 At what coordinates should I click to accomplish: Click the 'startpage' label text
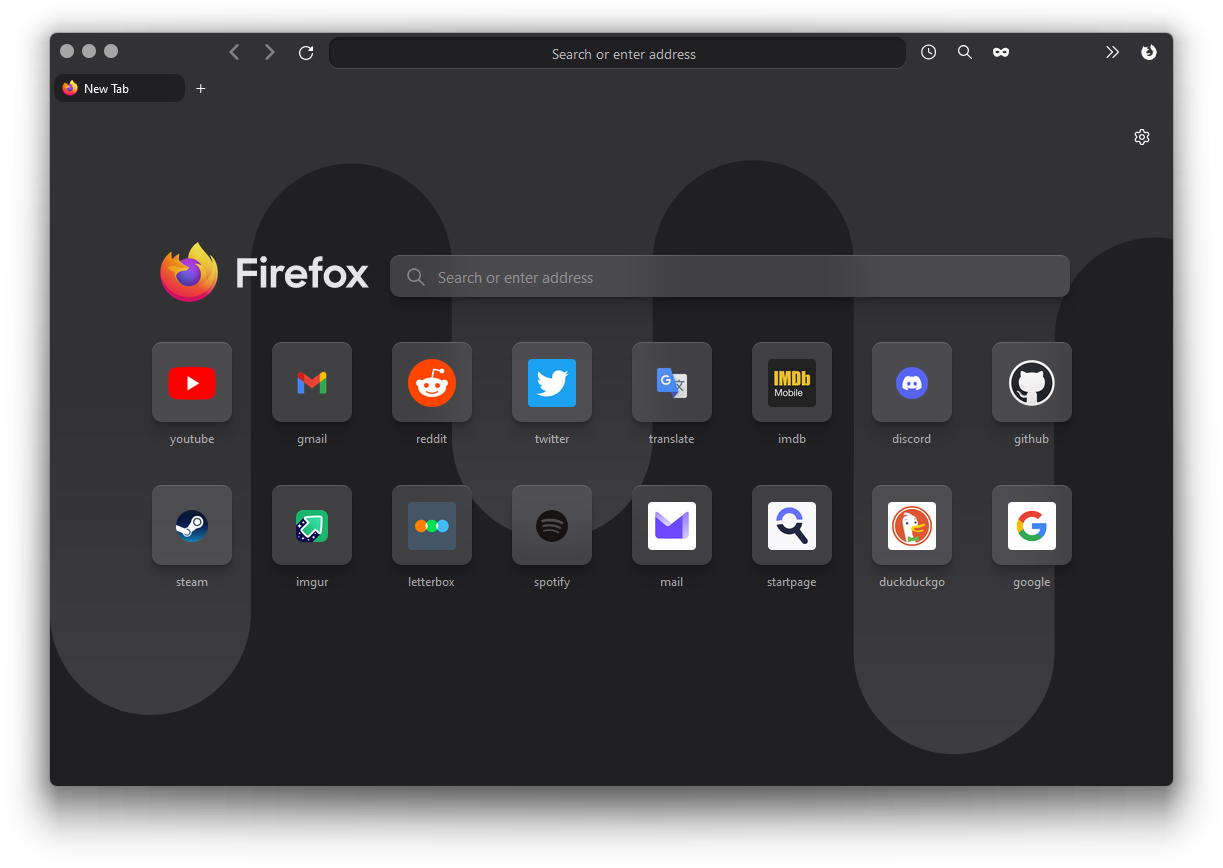pyautogui.click(x=792, y=582)
